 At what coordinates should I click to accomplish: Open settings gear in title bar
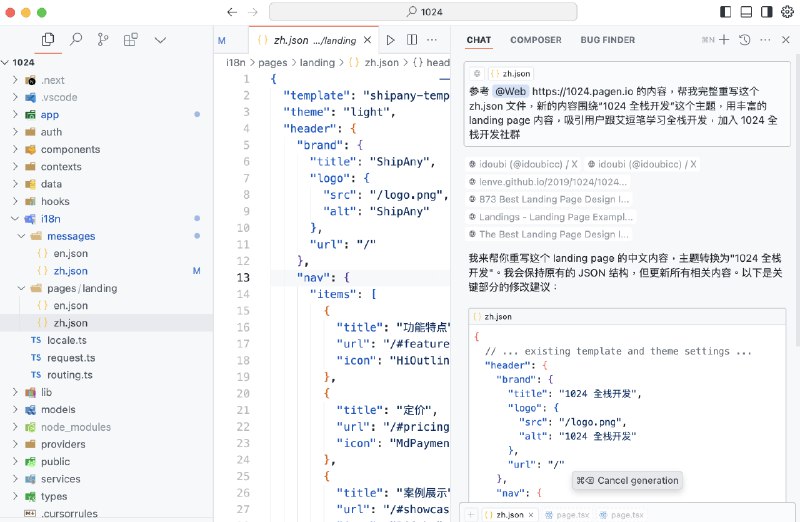[787, 12]
